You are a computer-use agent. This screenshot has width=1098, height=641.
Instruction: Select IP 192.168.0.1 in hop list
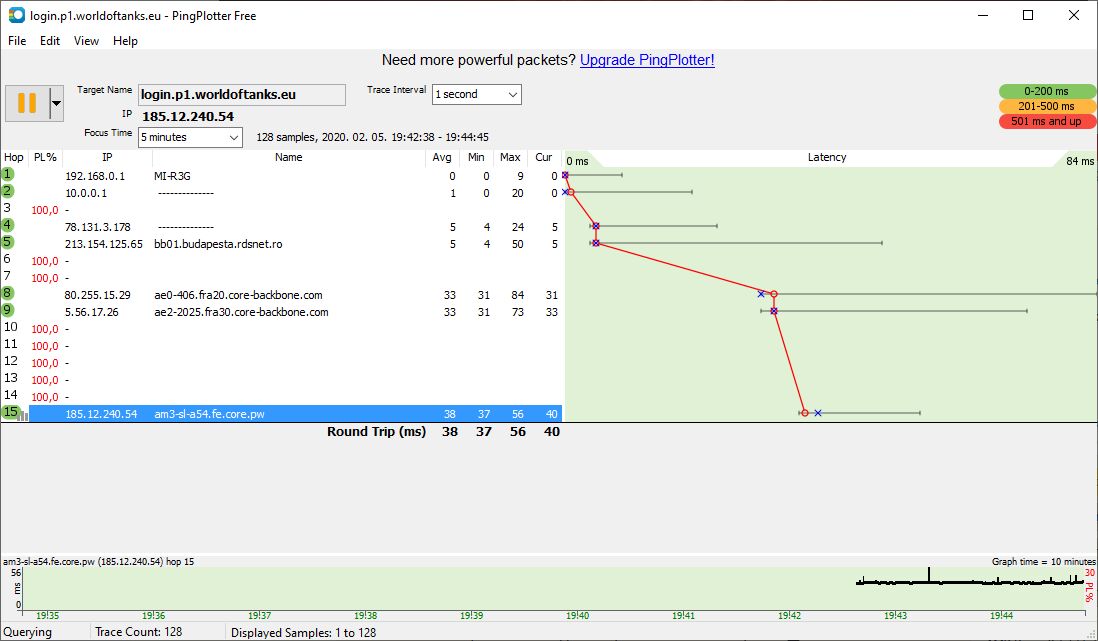click(x=95, y=176)
